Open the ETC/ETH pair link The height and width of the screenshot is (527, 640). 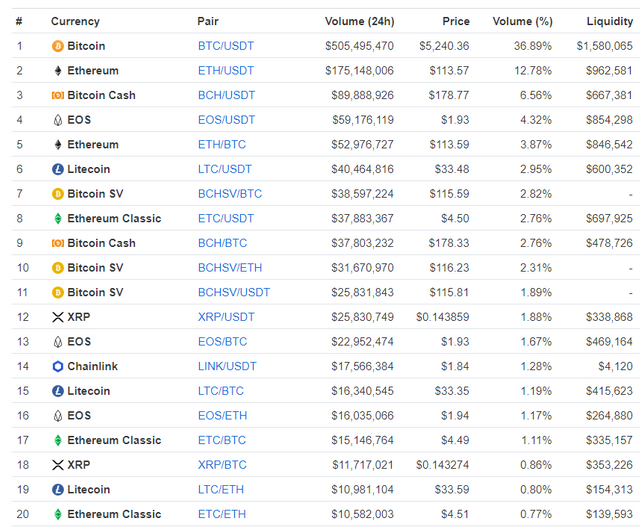tap(222, 514)
